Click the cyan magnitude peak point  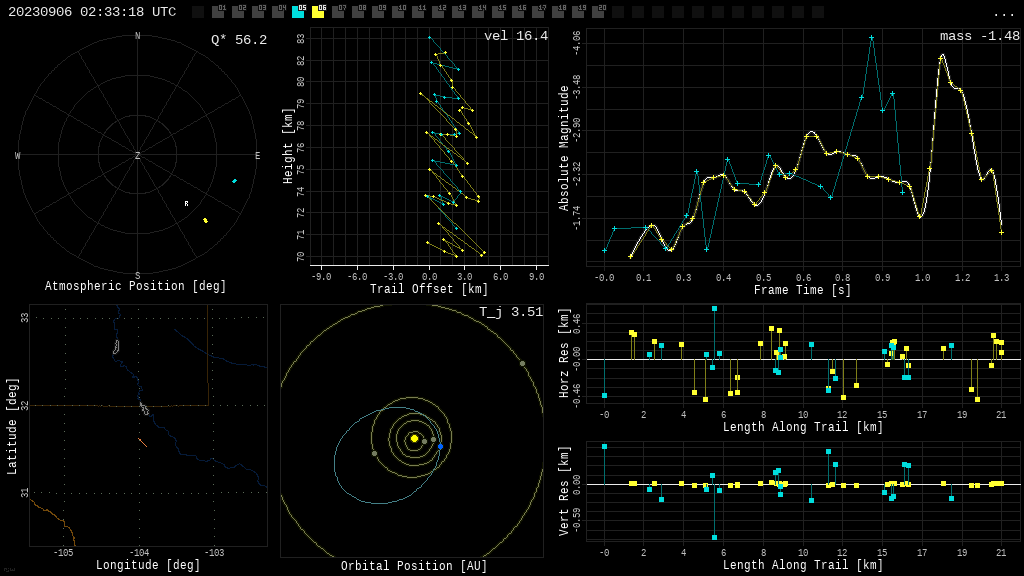871,38
